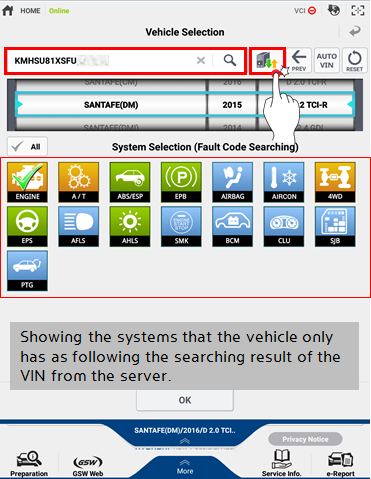This screenshot has height=479, width=371.
Task: Select the 4WD system icon
Action: click(x=335, y=182)
